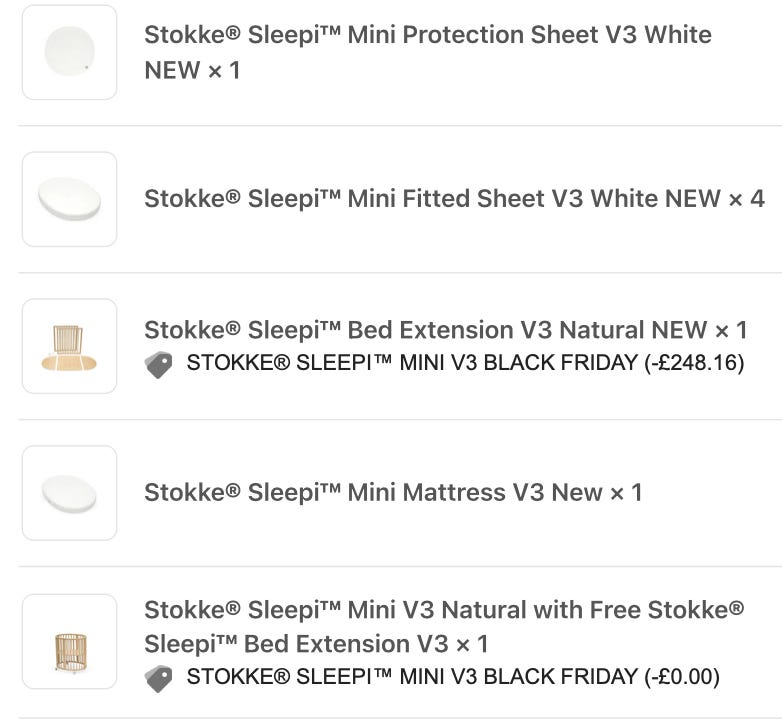Click the × 1 quantity for Bed Extension V3 Natural NEW
This screenshot has height=720, width=782.
[730, 330]
